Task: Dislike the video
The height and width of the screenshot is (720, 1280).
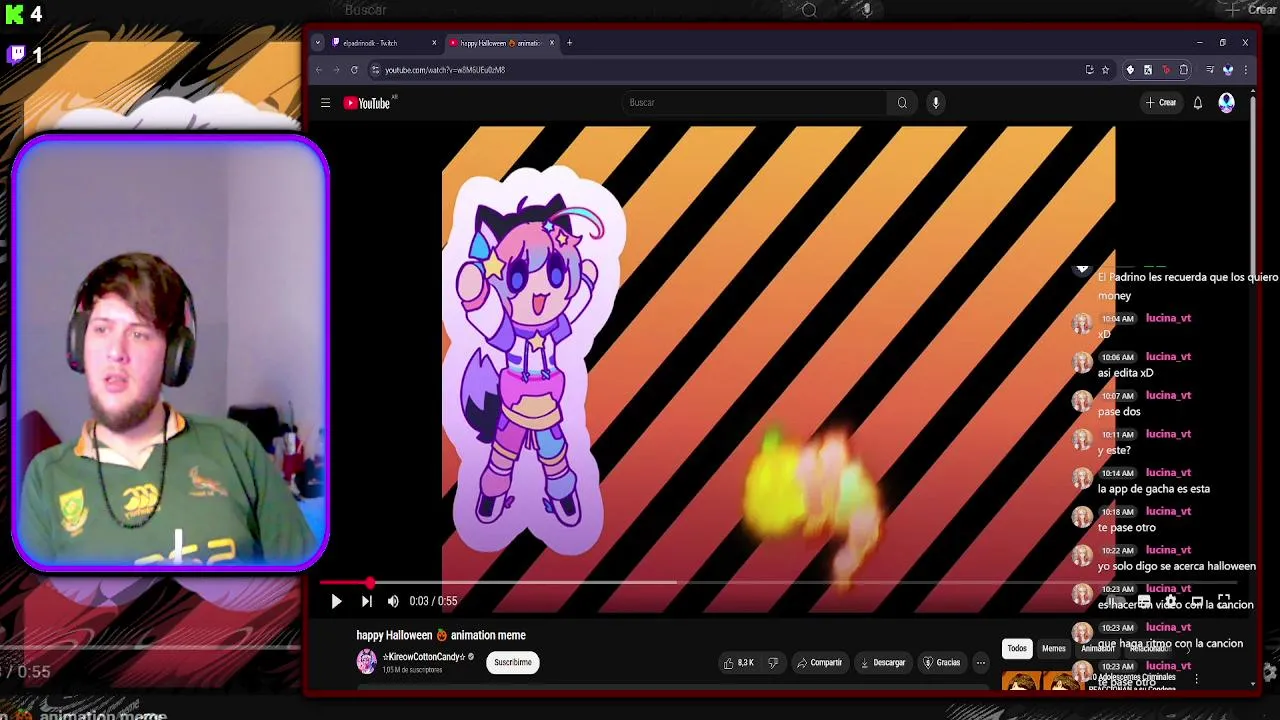Action: click(773, 662)
